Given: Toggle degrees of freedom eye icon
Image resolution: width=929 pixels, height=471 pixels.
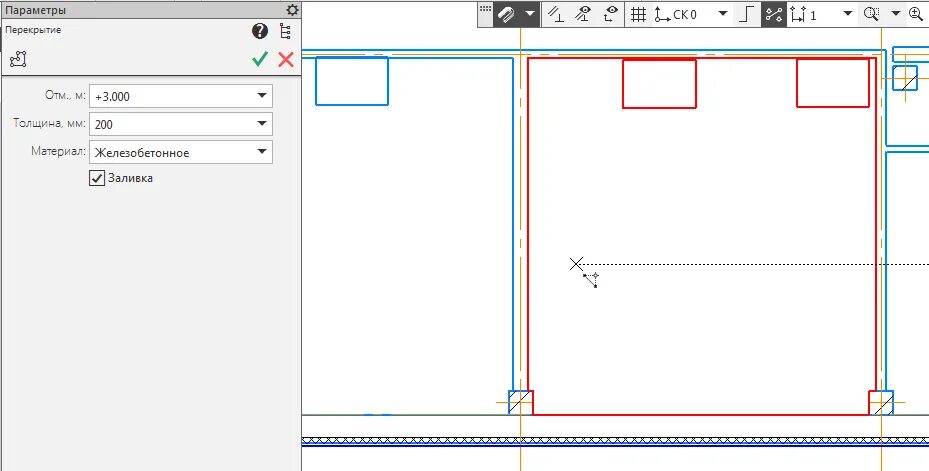Looking at the screenshot, I should coord(611,14).
